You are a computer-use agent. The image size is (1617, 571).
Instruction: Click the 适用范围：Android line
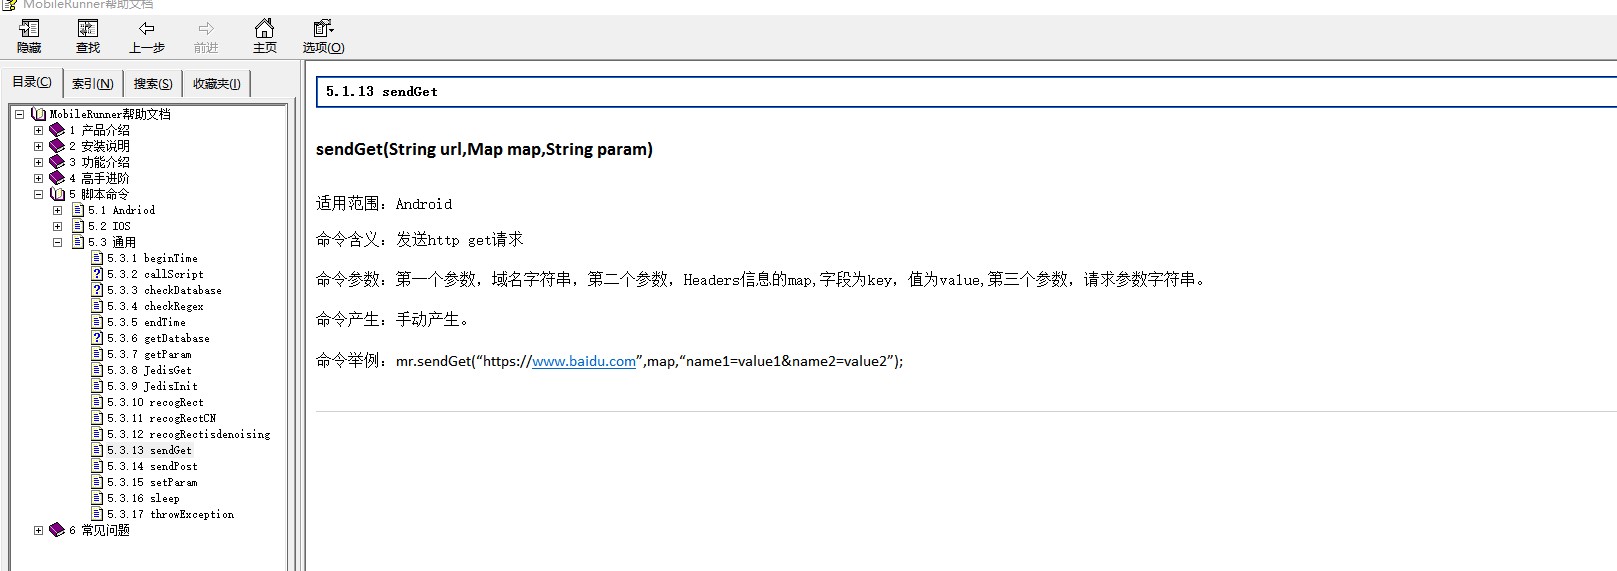pyautogui.click(x=384, y=203)
